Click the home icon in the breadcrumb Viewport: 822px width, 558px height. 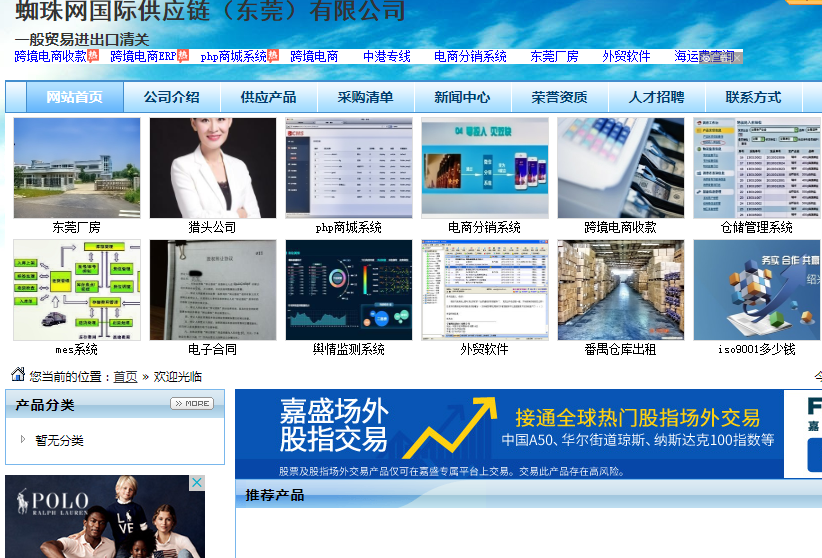tap(18, 375)
